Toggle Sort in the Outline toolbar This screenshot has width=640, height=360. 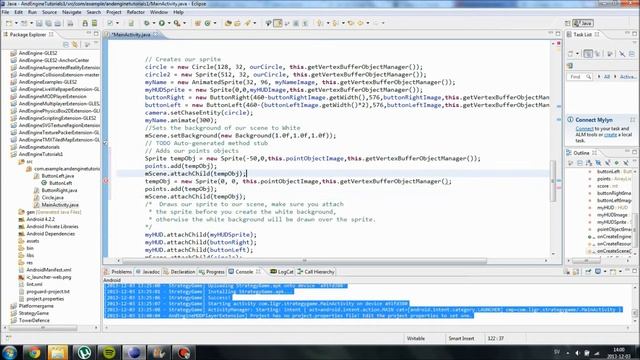[x=589, y=163]
